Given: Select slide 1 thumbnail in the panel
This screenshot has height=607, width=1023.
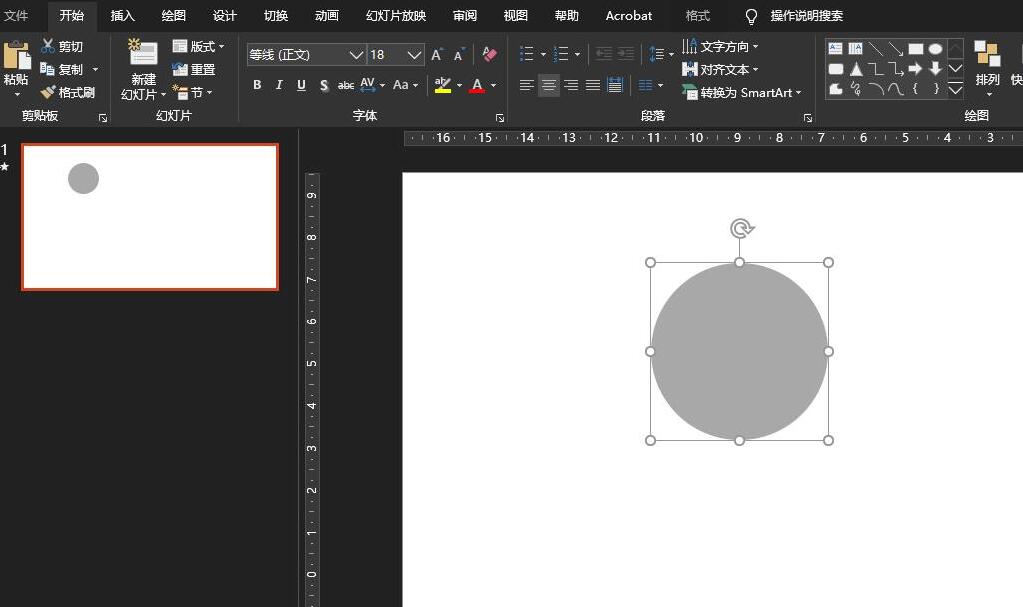Looking at the screenshot, I should pyautogui.click(x=150, y=217).
